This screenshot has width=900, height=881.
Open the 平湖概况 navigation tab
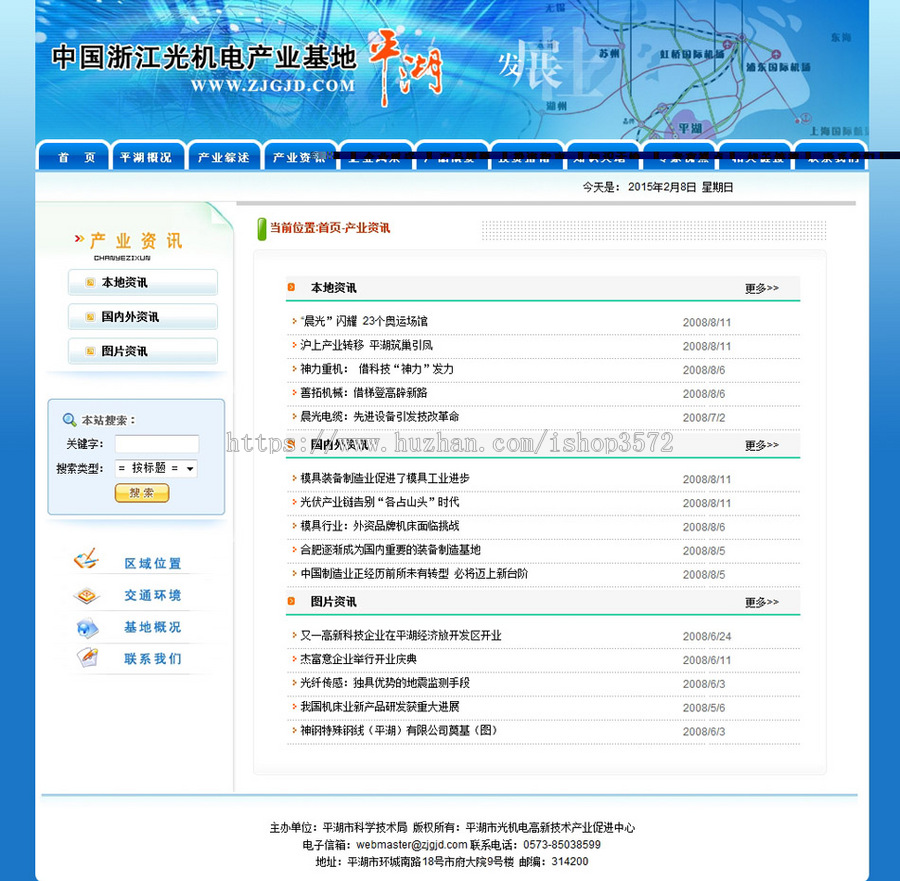click(x=148, y=157)
